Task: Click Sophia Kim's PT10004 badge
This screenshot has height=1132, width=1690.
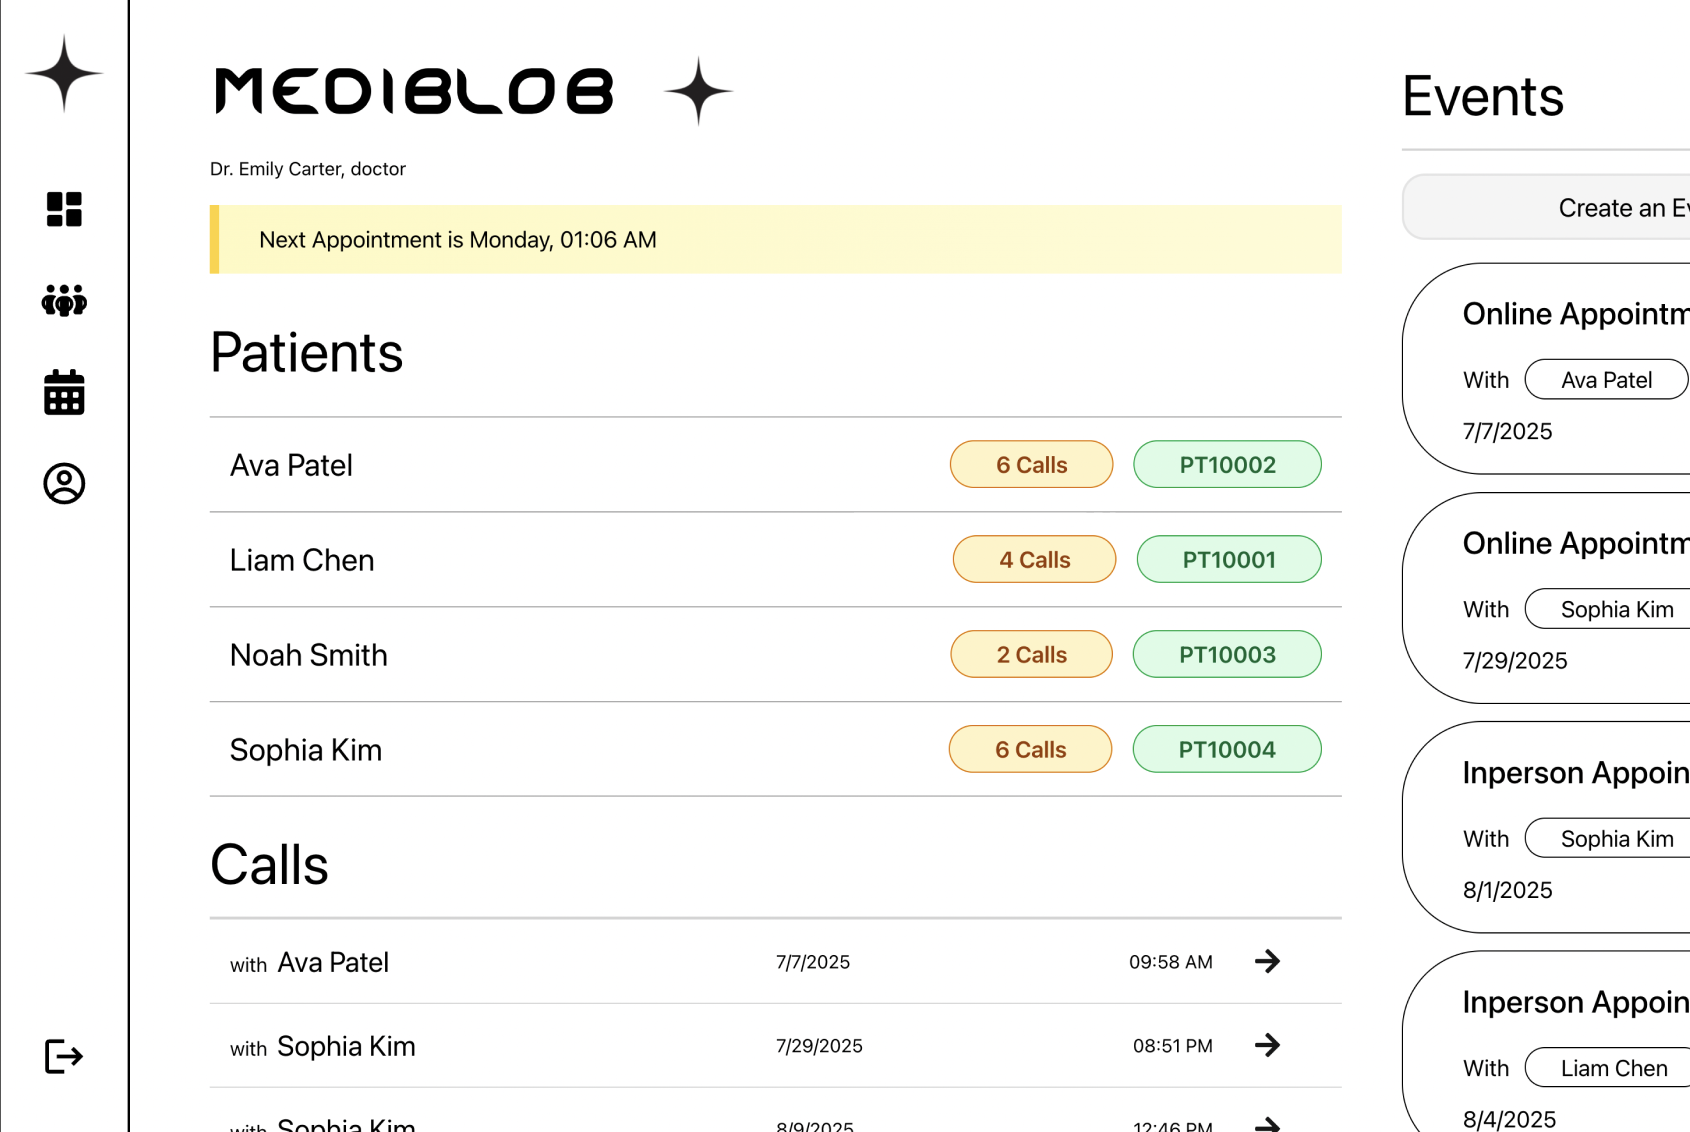Action: point(1226,750)
